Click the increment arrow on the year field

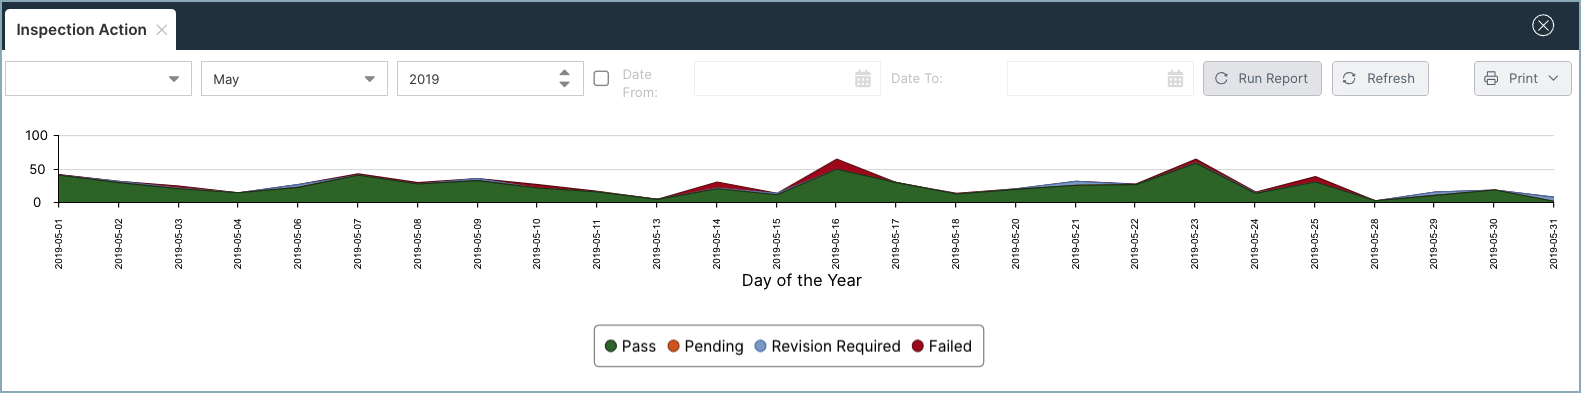(565, 73)
